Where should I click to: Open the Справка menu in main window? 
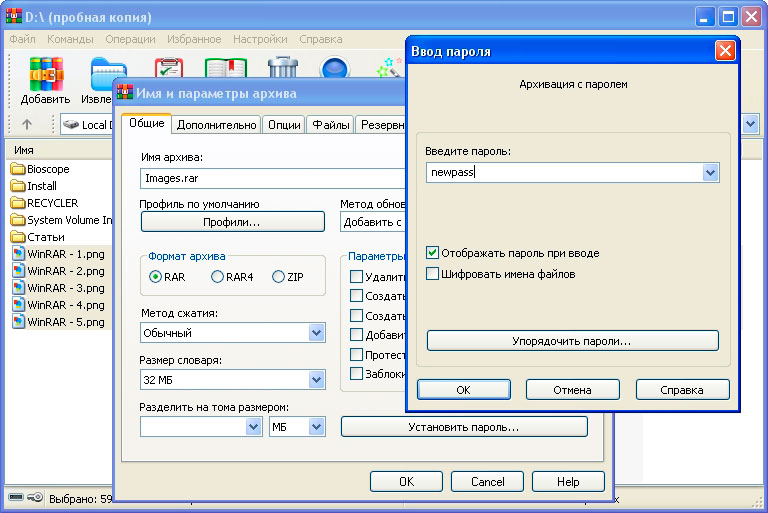click(321, 39)
